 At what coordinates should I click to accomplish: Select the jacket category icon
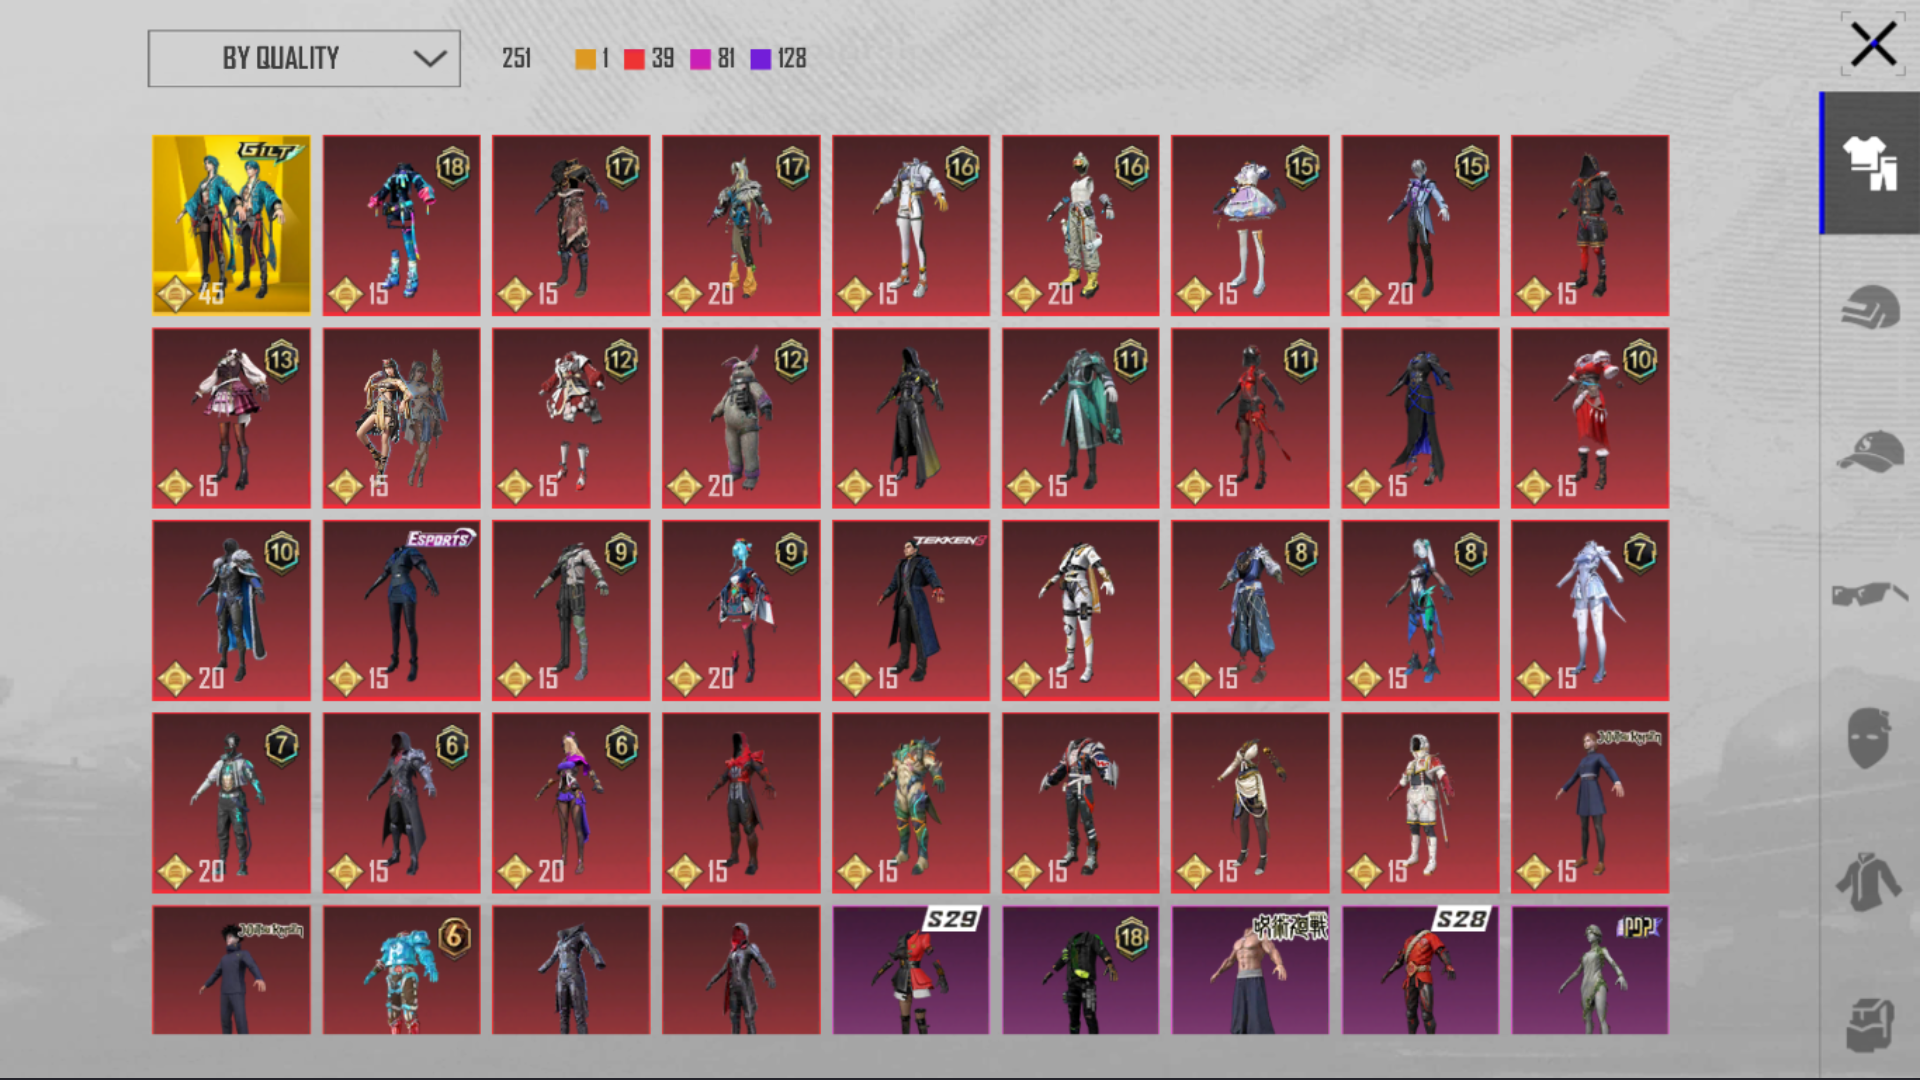click(1868, 881)
